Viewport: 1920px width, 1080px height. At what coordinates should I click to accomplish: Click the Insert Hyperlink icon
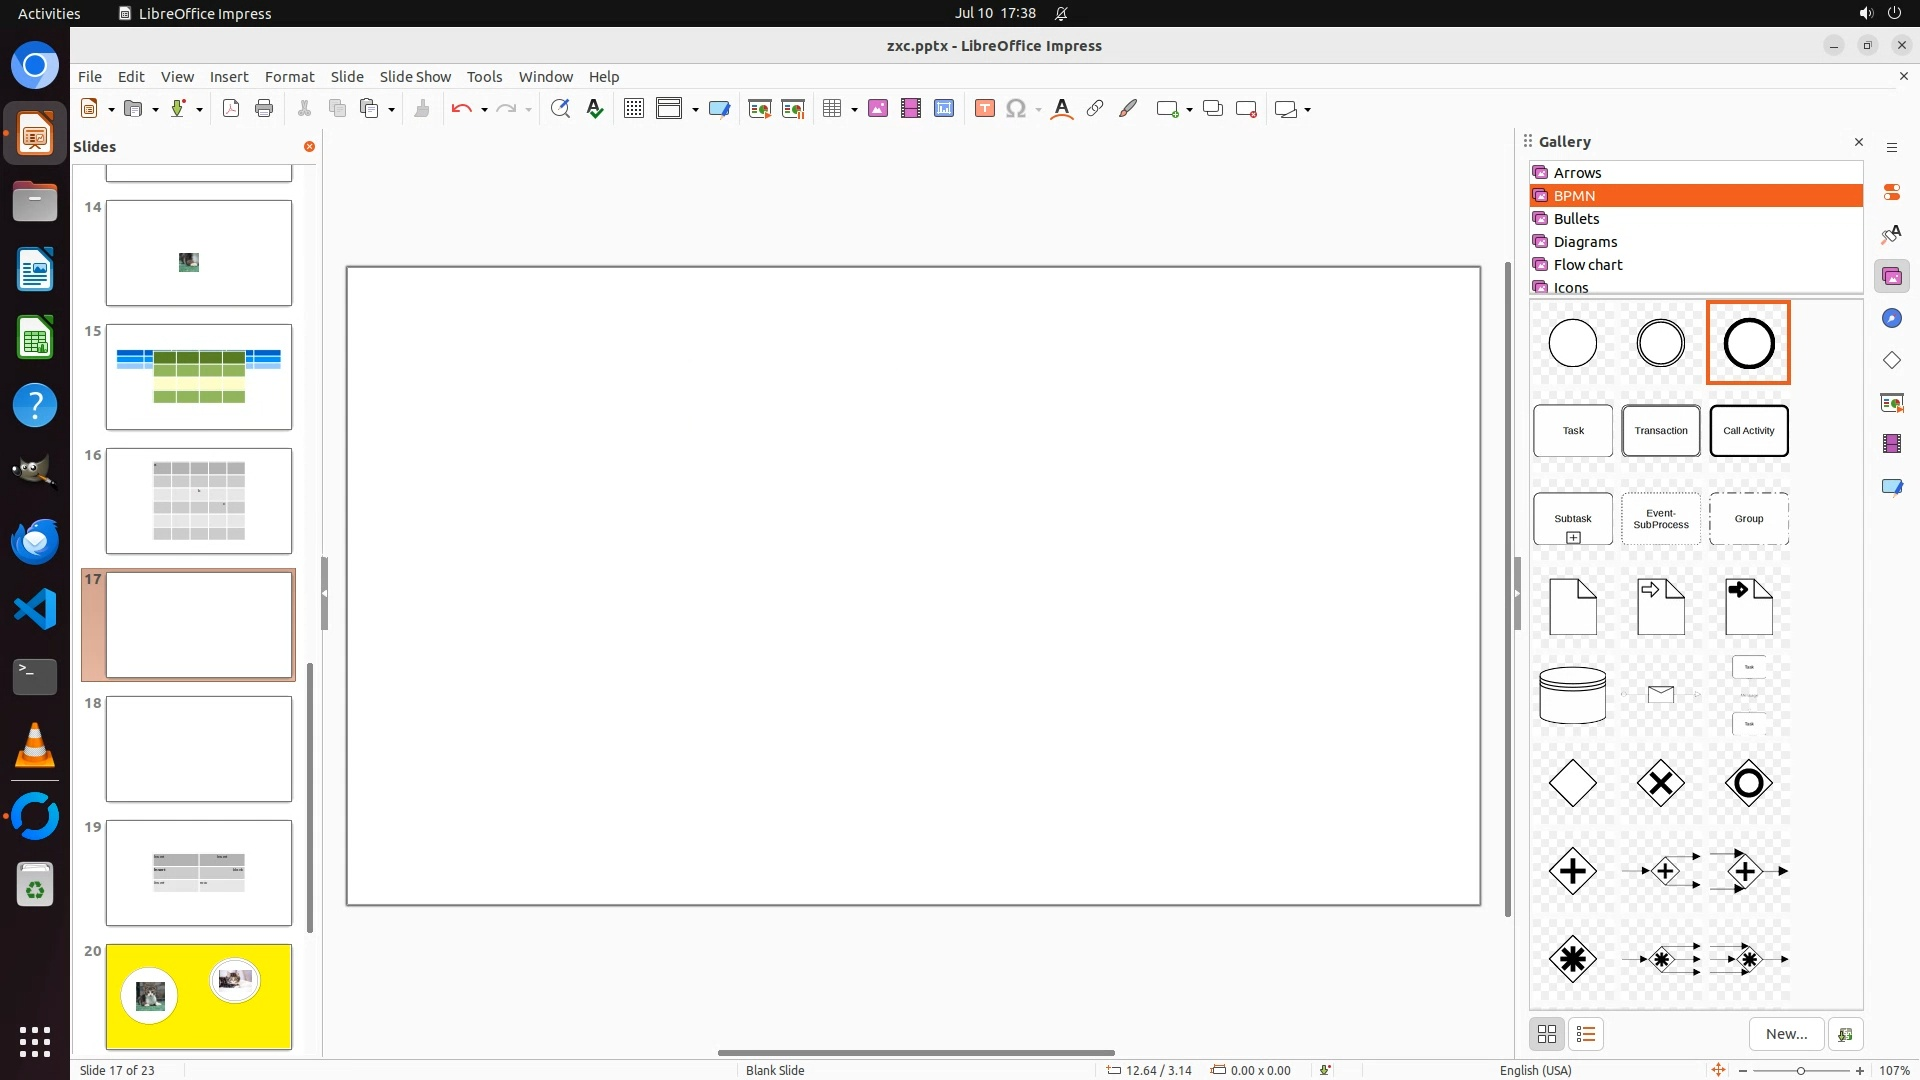pos(1095,109)
